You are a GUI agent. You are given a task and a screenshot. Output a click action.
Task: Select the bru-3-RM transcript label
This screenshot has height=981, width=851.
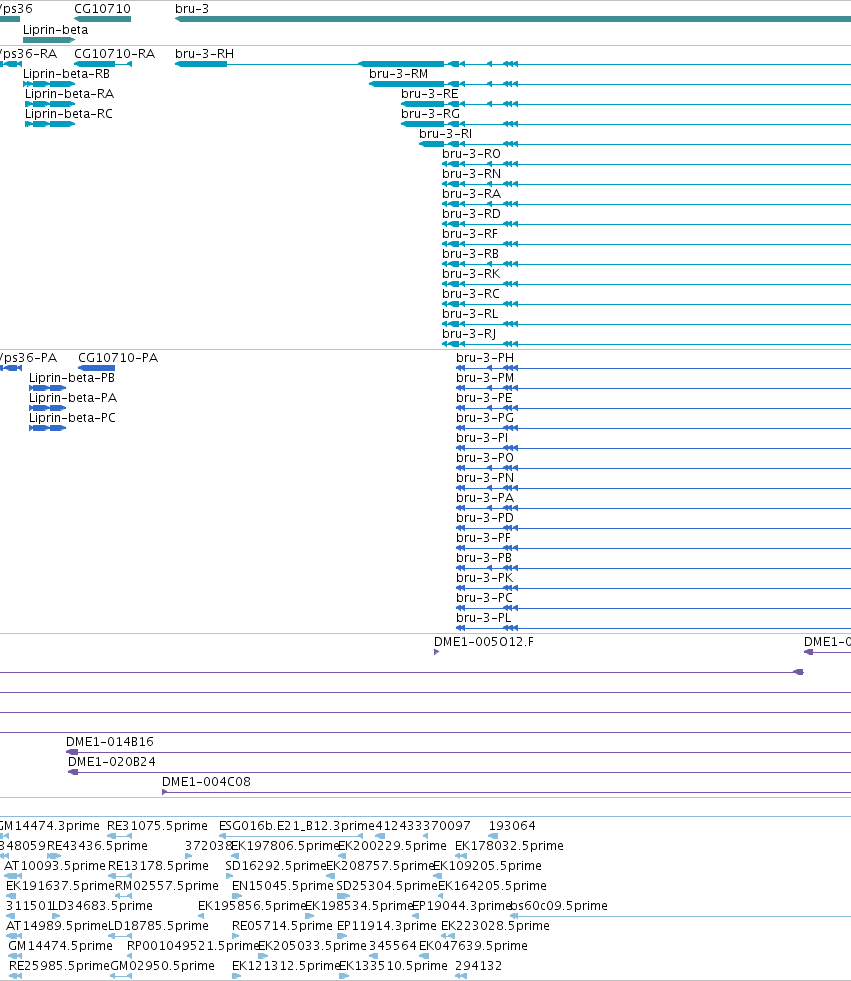pos(399,74)
